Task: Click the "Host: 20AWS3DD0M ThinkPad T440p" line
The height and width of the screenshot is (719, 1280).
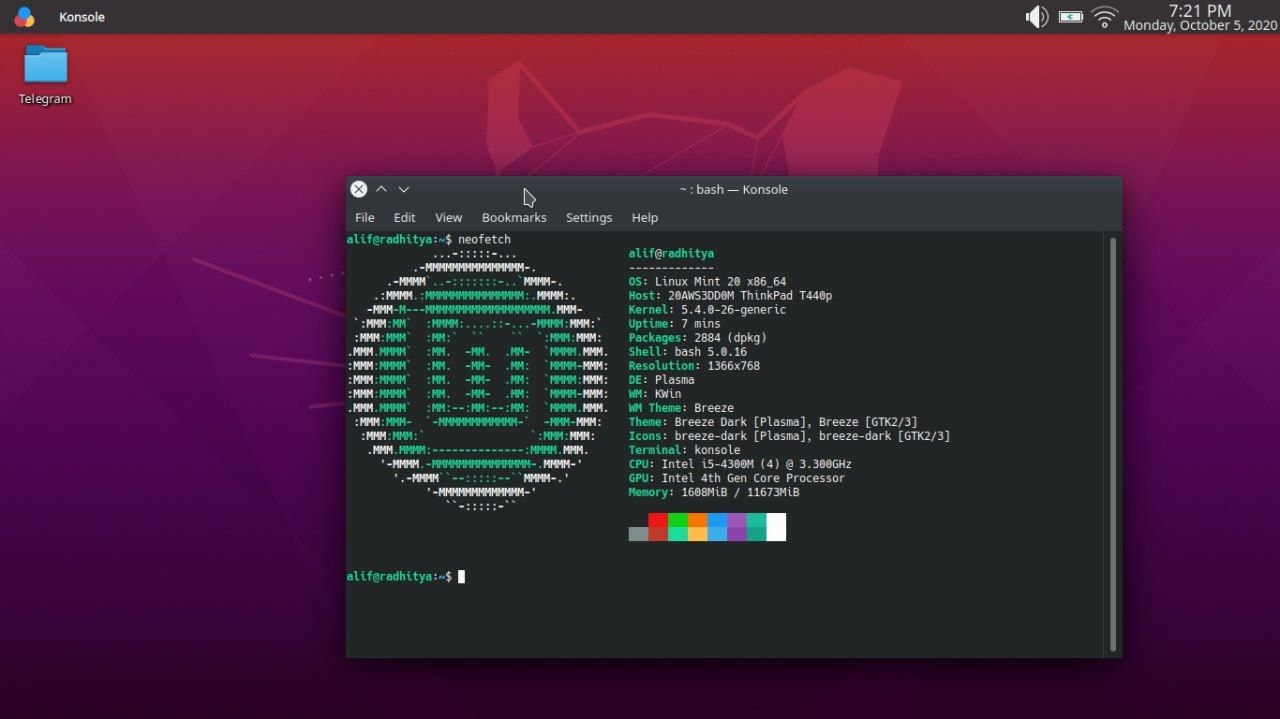Action: [x=730, y=296]
